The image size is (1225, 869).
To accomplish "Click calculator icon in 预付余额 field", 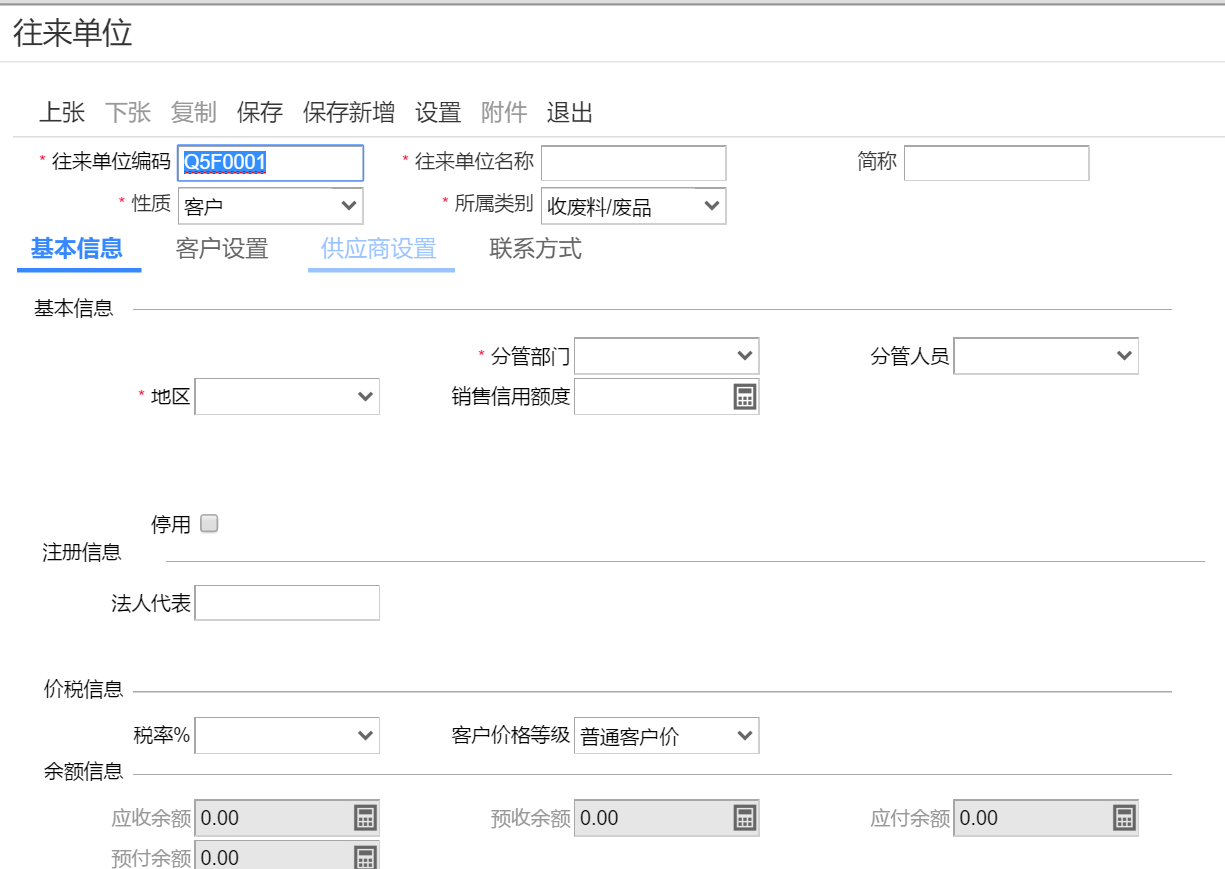I will click(365, 857).
